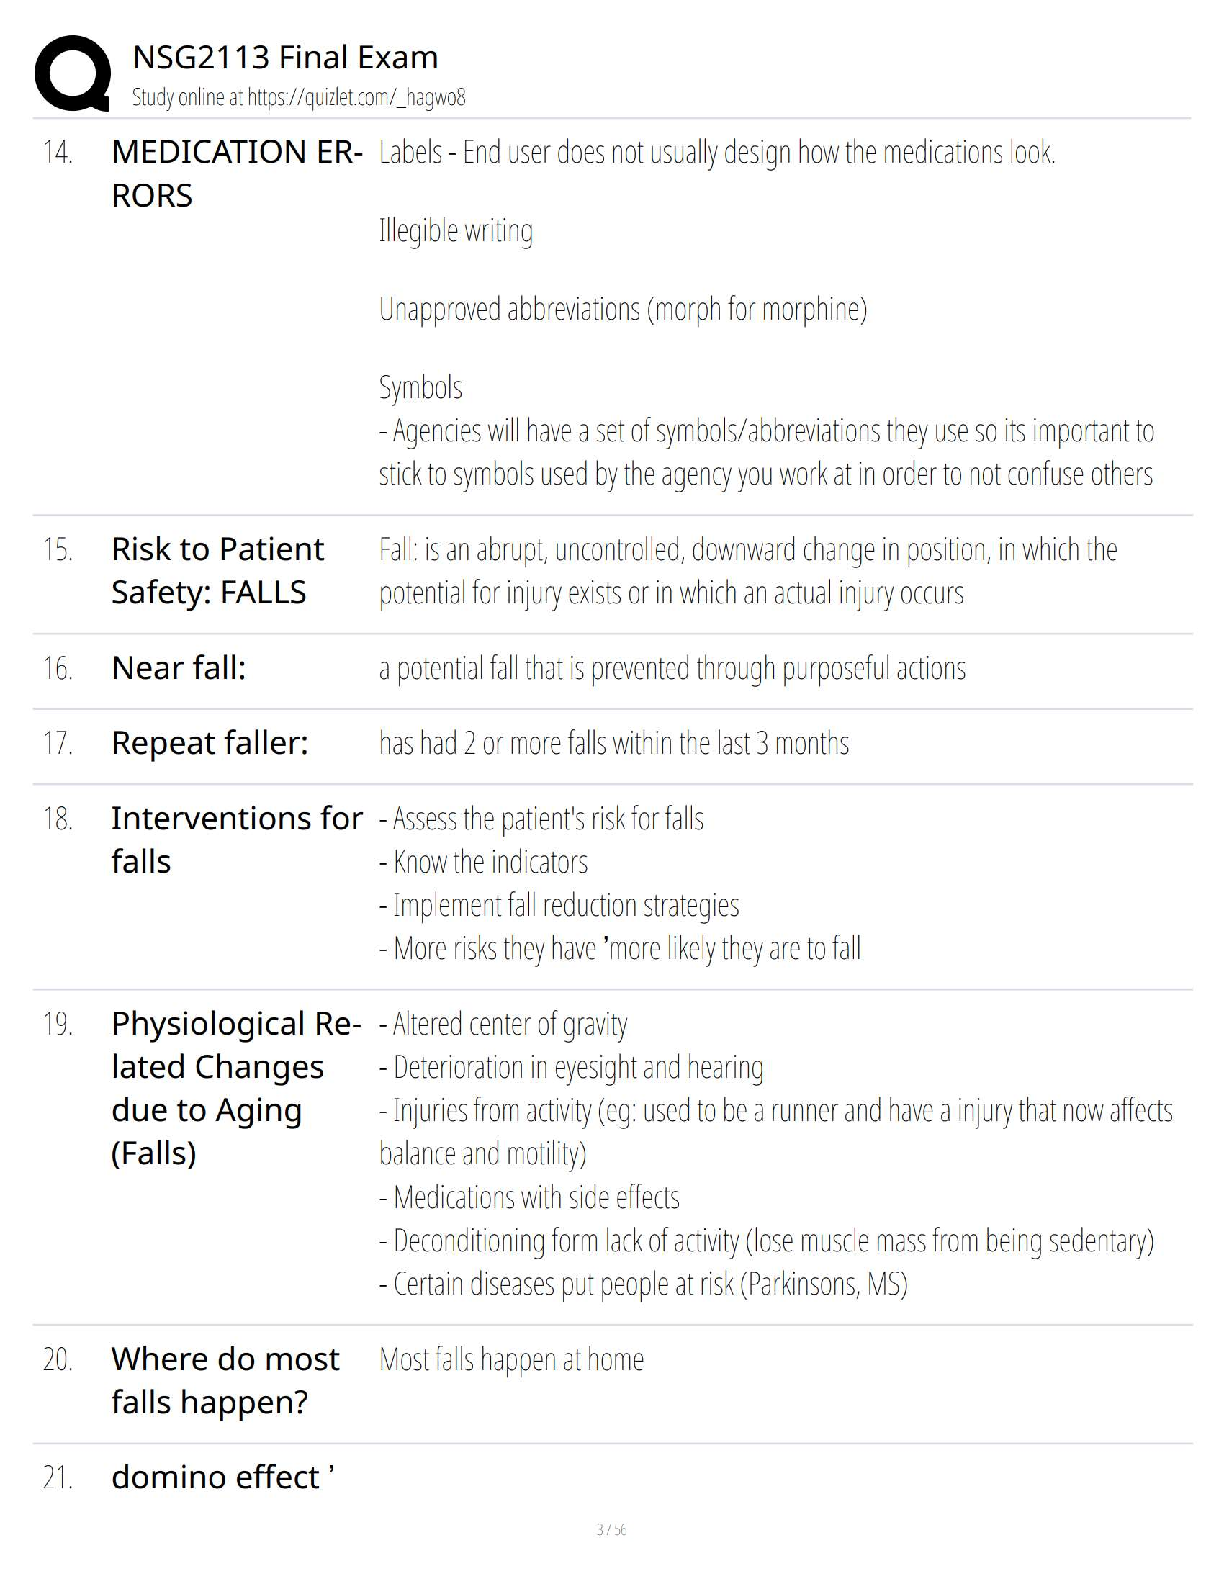
Task: Select the MEDICATION ERRORS term heading
Action: 237,173
